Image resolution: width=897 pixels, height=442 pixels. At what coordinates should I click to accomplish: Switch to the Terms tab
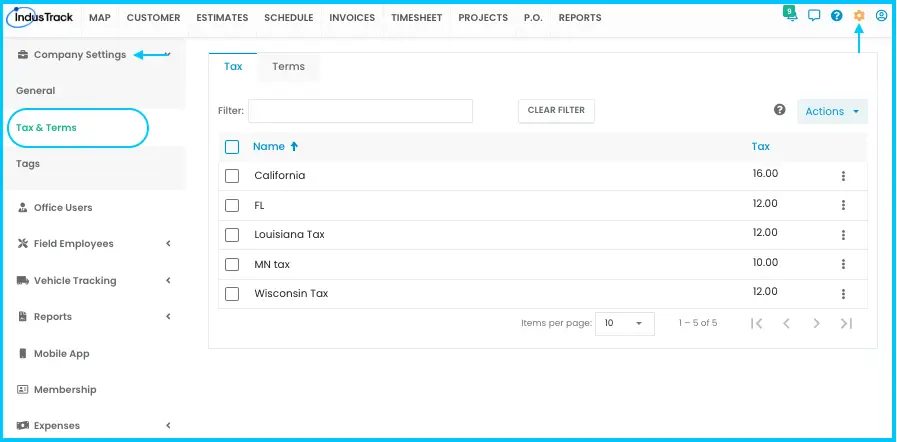click(x=288, y=66)
